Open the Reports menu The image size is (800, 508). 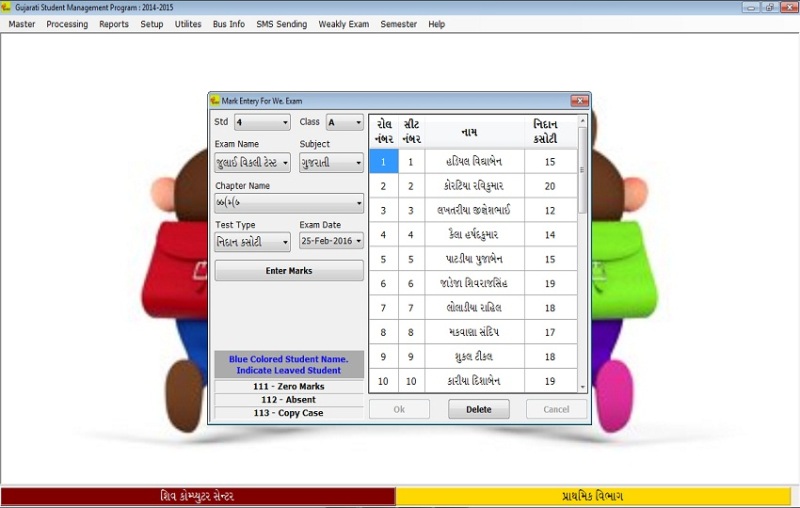pos(113,24)
